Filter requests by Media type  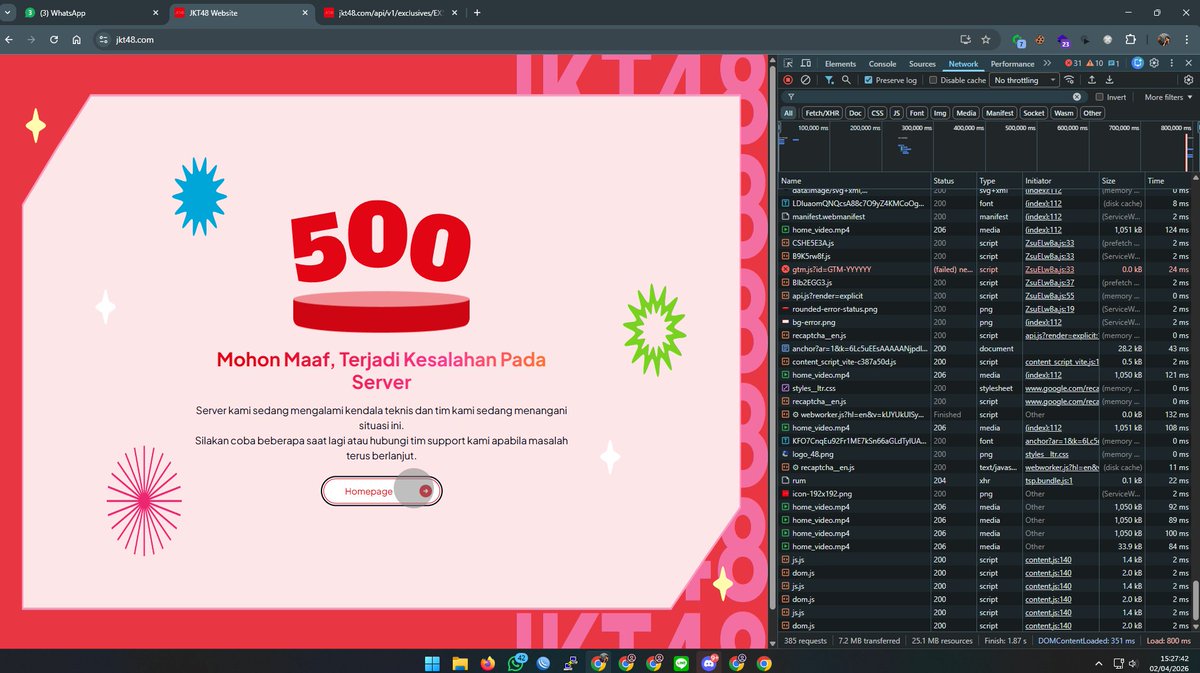tap(965, 113)
